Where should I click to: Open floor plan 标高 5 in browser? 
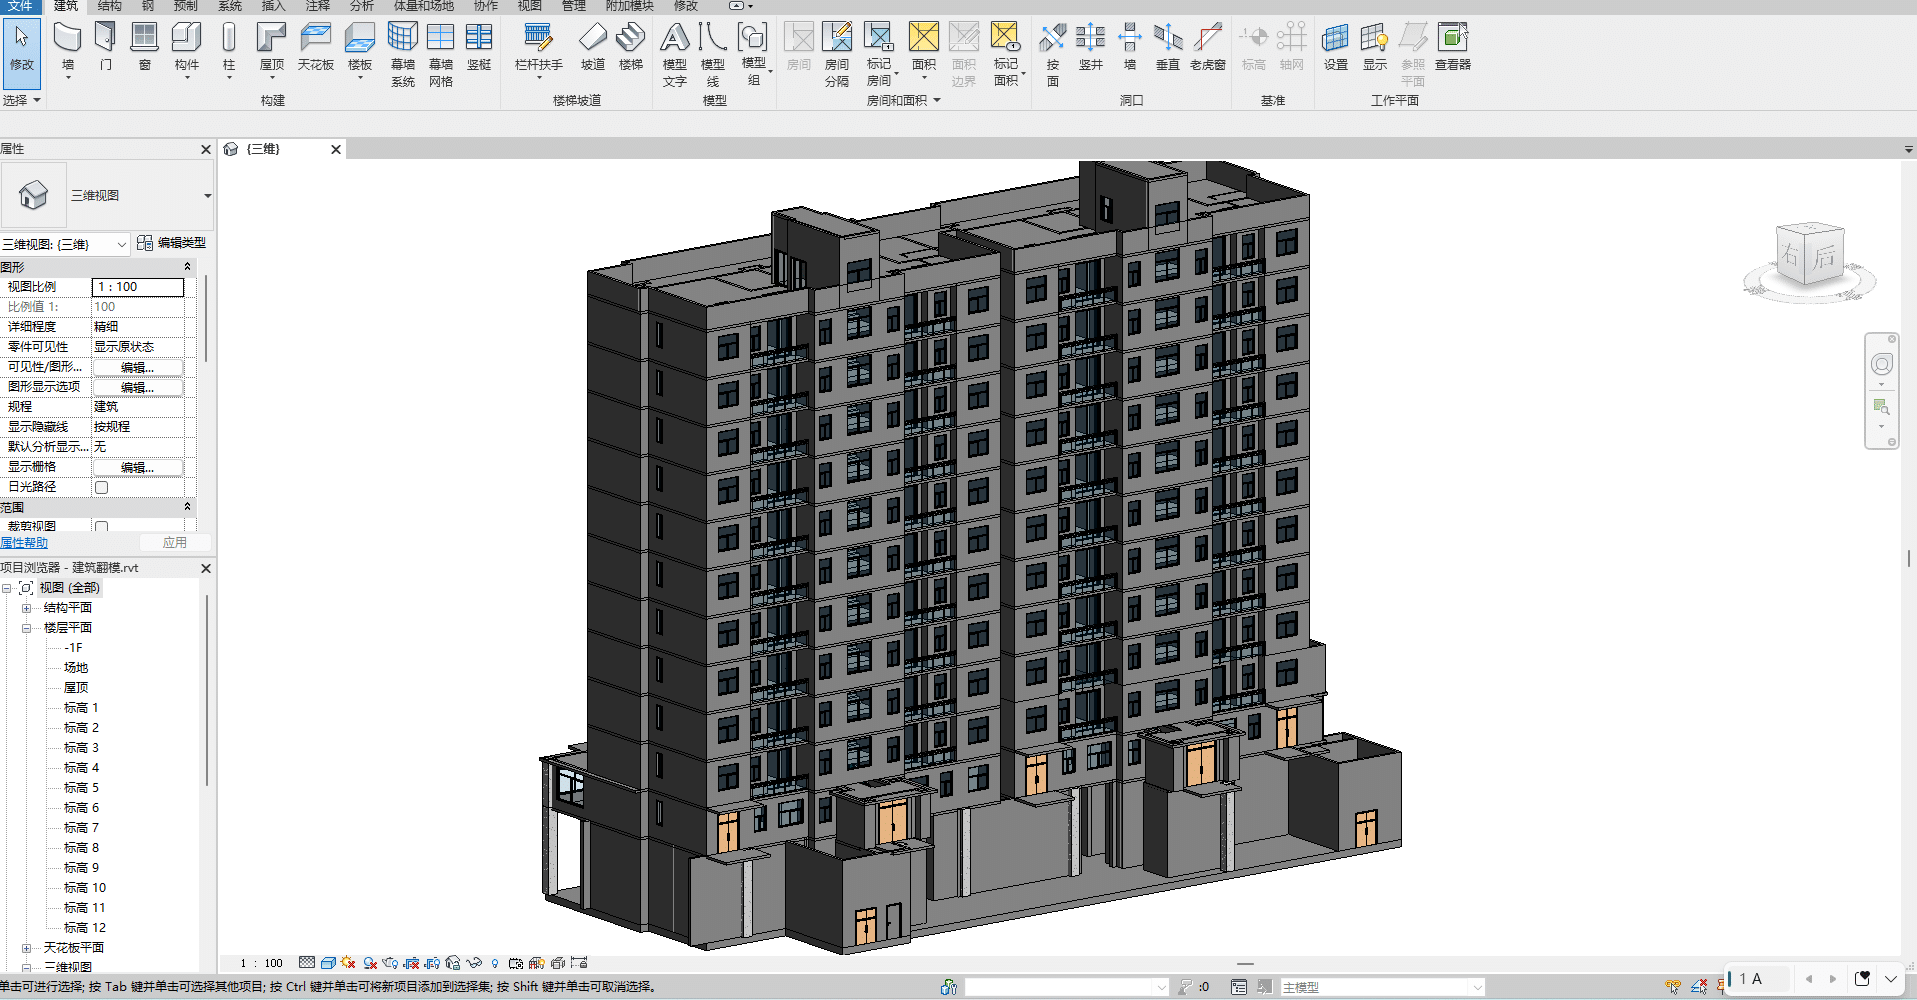point(81,788)
